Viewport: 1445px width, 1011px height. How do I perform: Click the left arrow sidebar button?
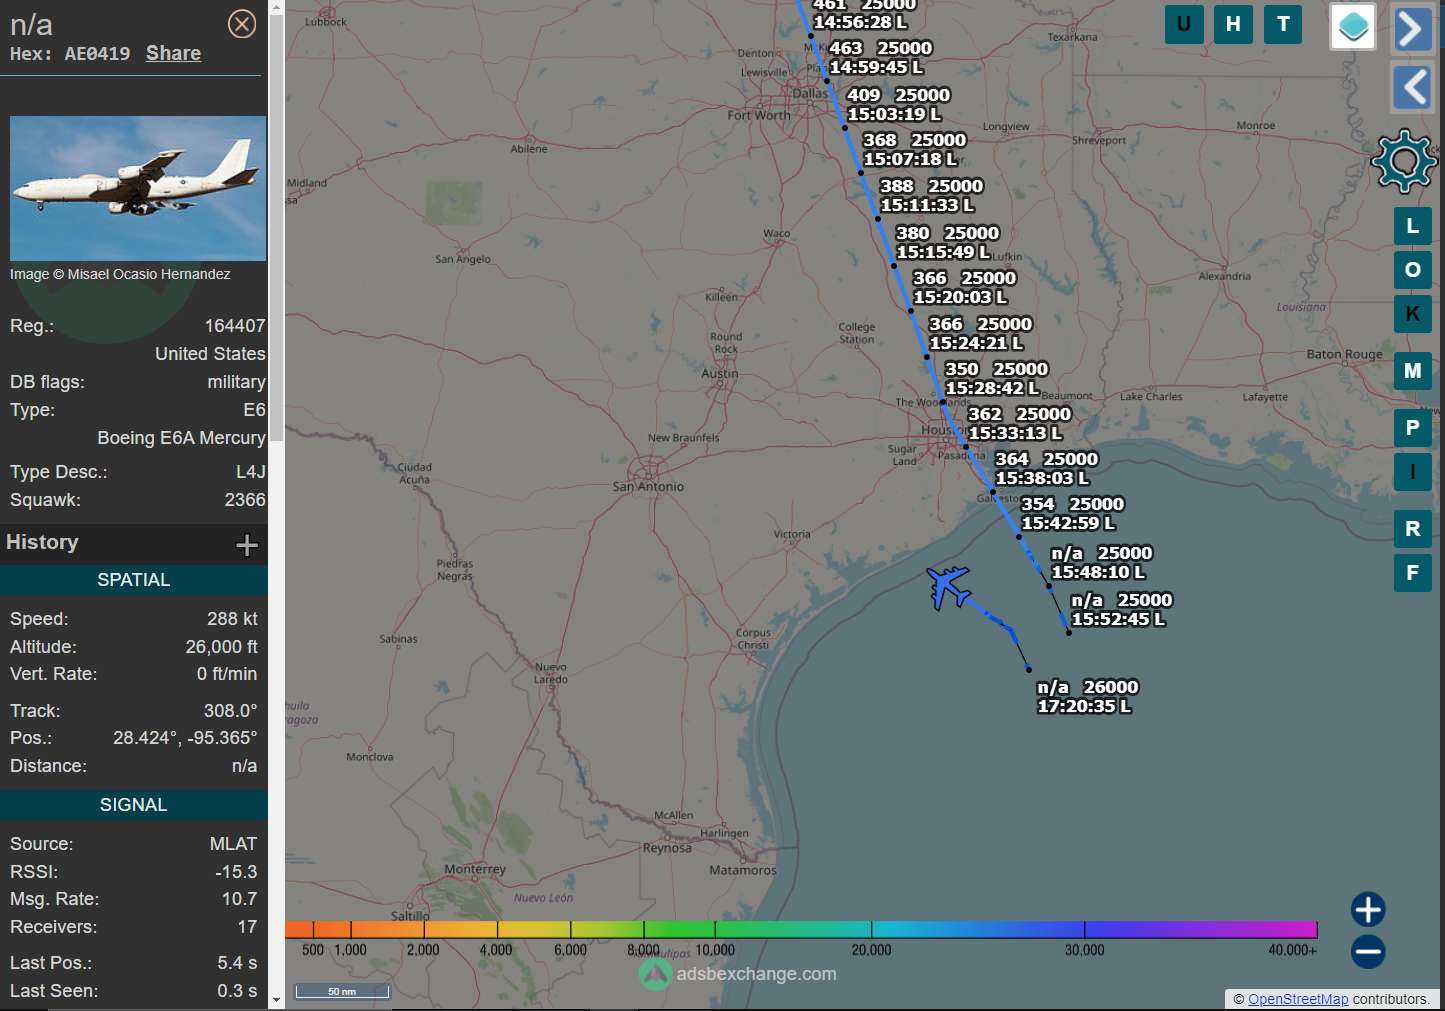1411,87
